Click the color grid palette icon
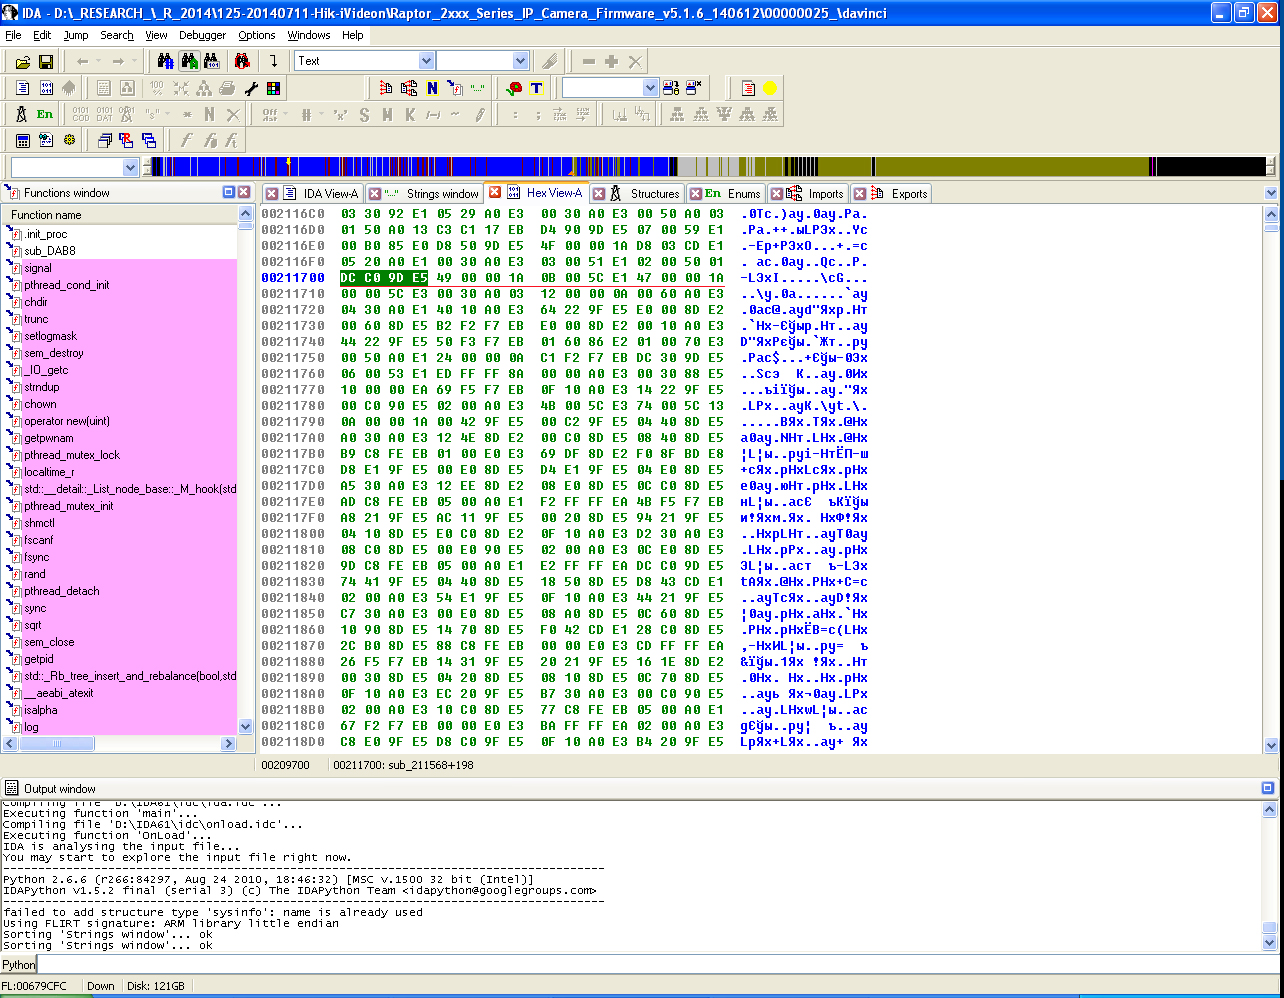The image size is (1284, 998). click(273, 88)
